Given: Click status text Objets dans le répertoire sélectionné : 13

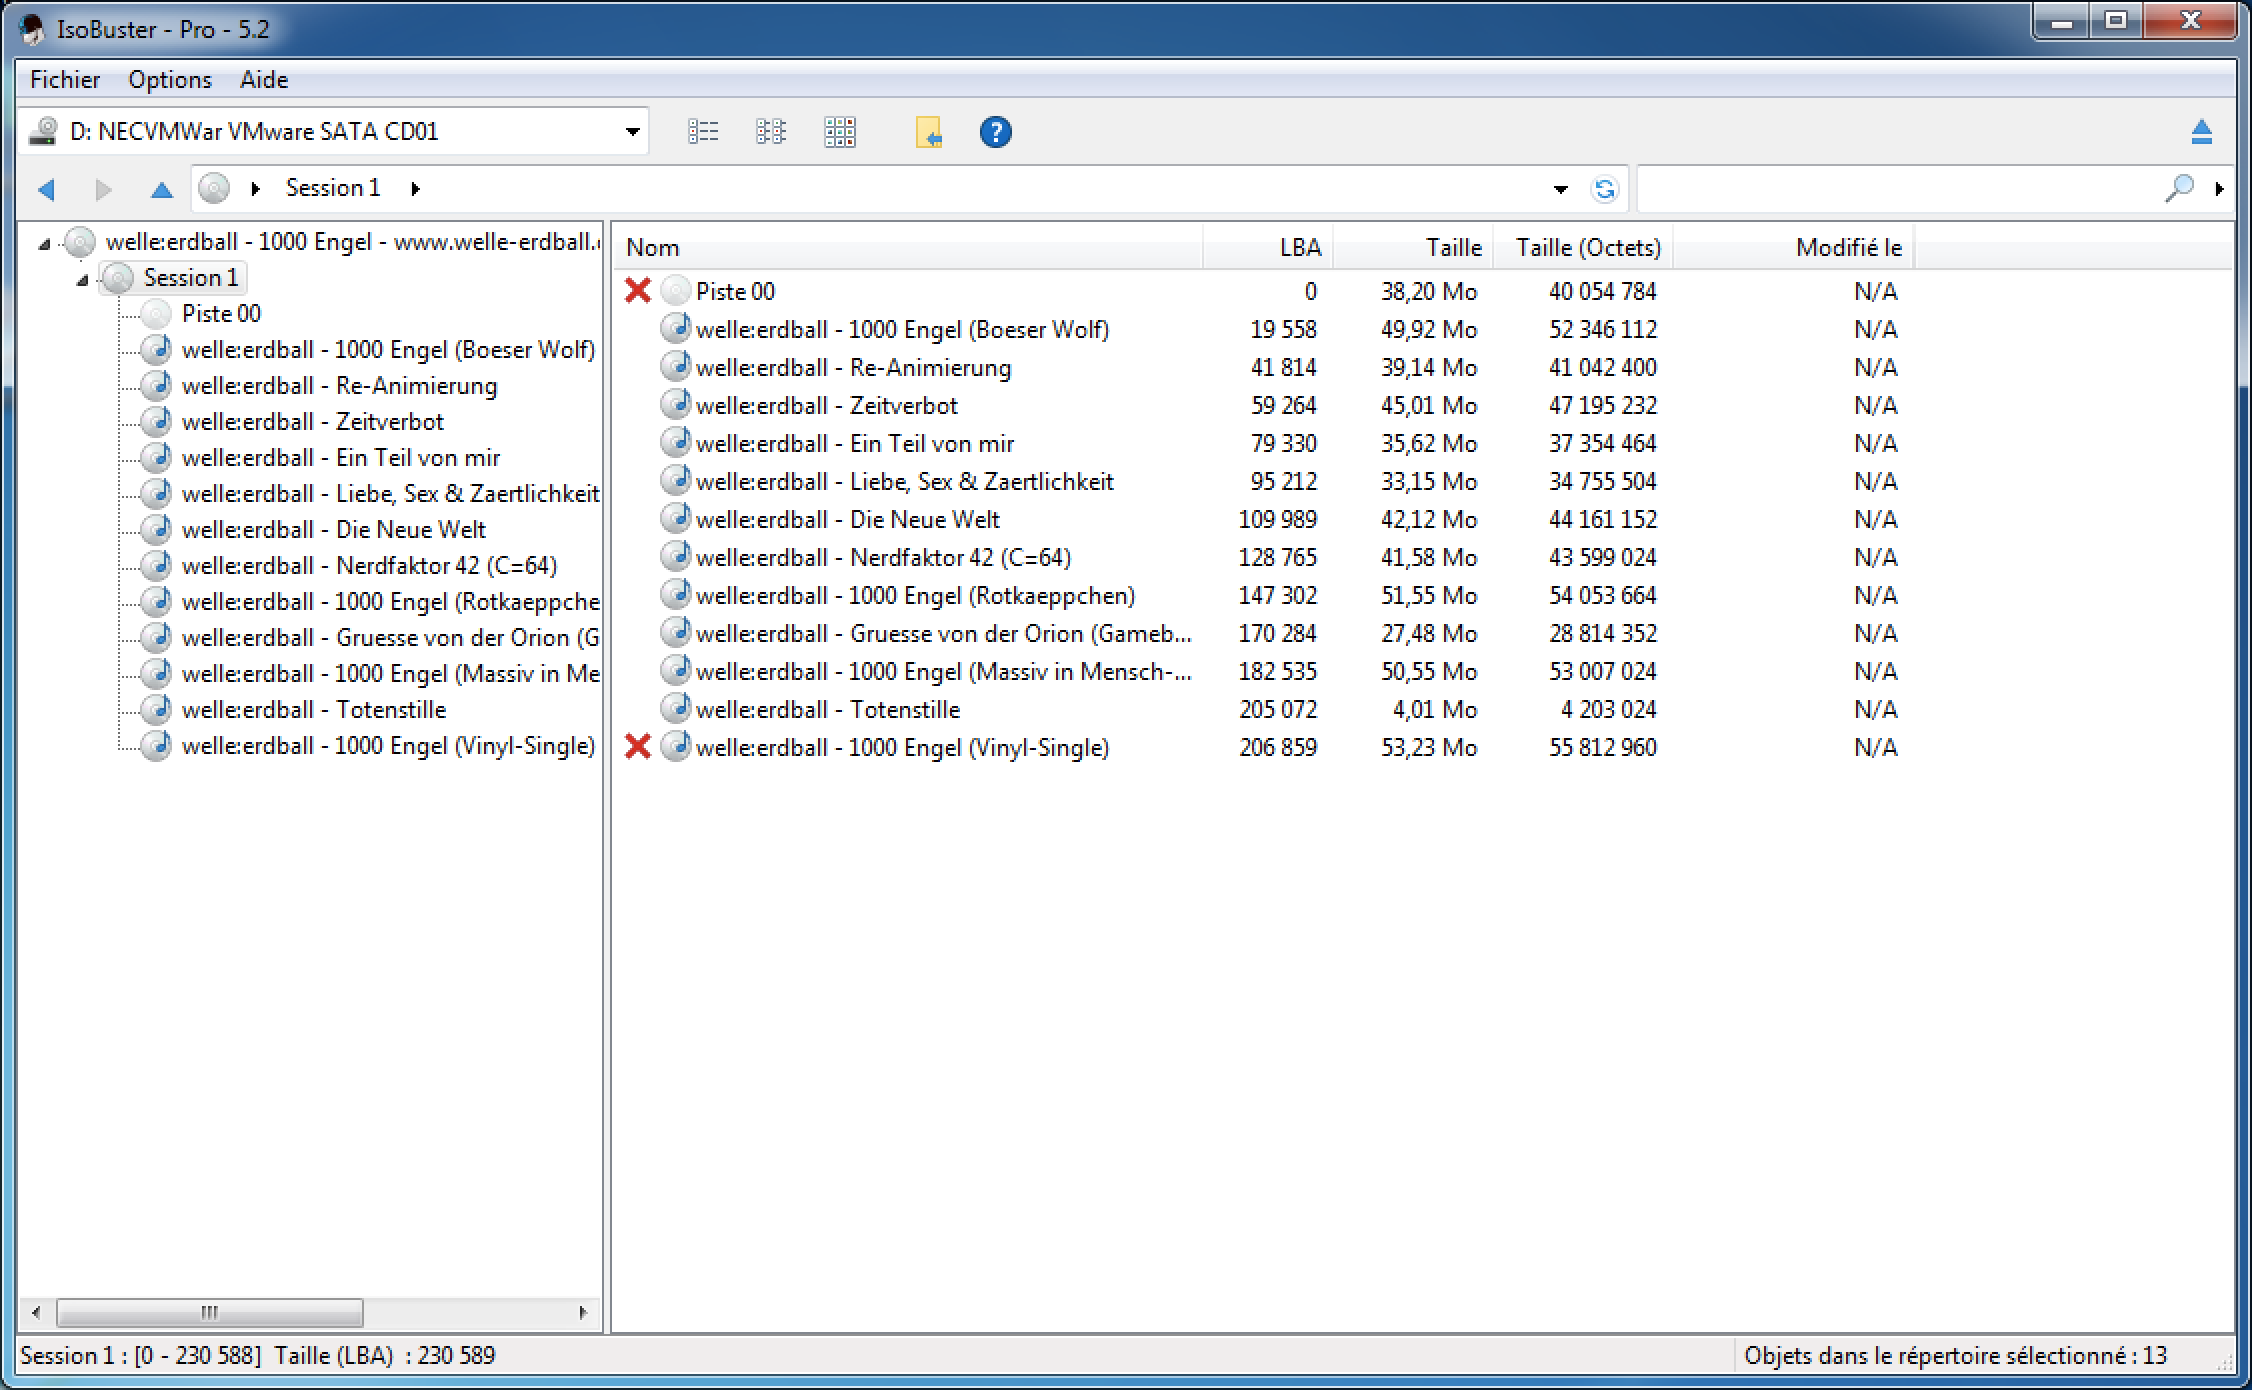Looking at the screenshot, I should pyautogui.click(x=1955, y=1355).
